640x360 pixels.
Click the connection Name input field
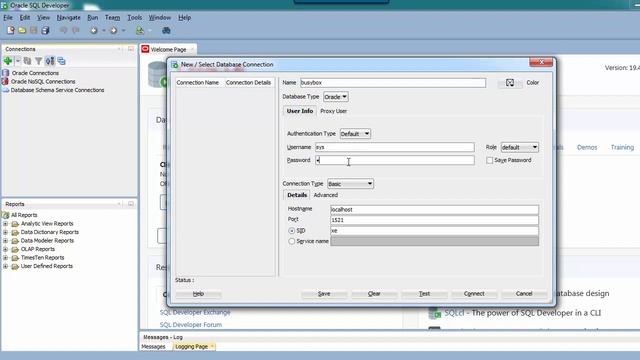click(x=393, y=83)
